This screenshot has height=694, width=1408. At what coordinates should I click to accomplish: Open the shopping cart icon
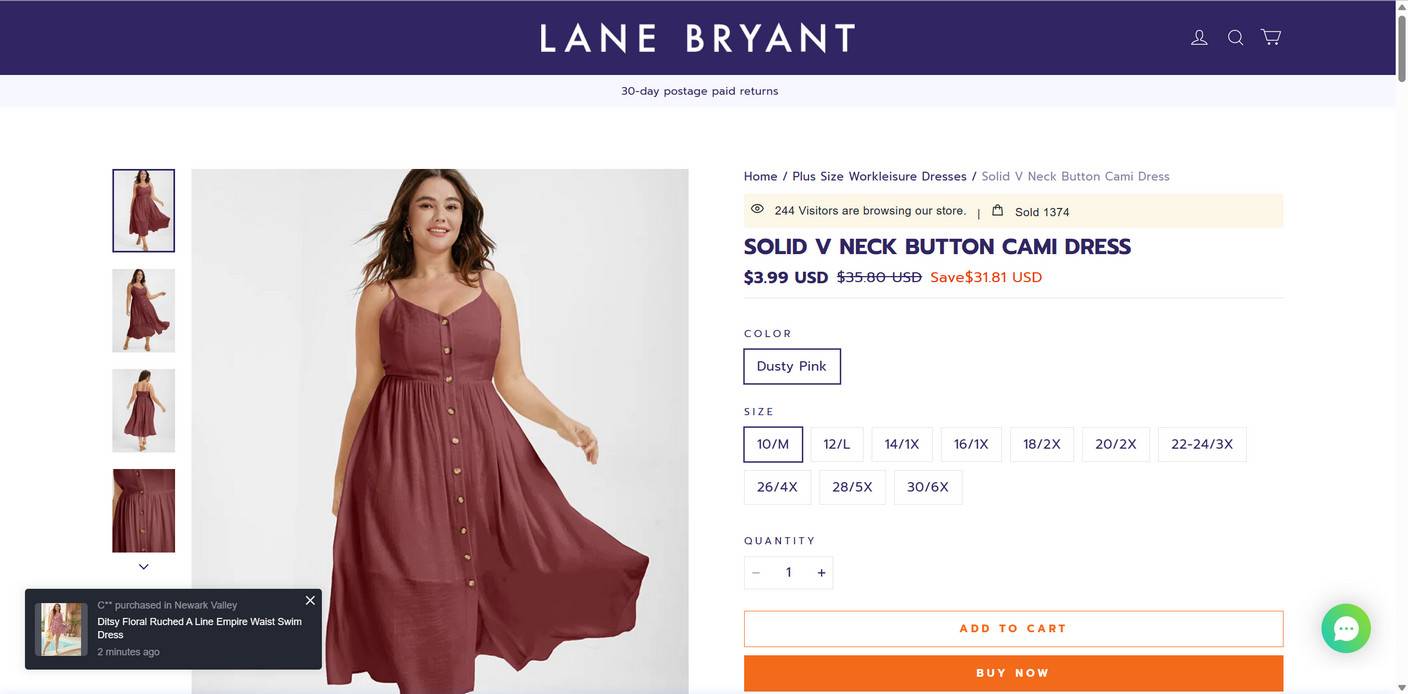pos(1271,37)
